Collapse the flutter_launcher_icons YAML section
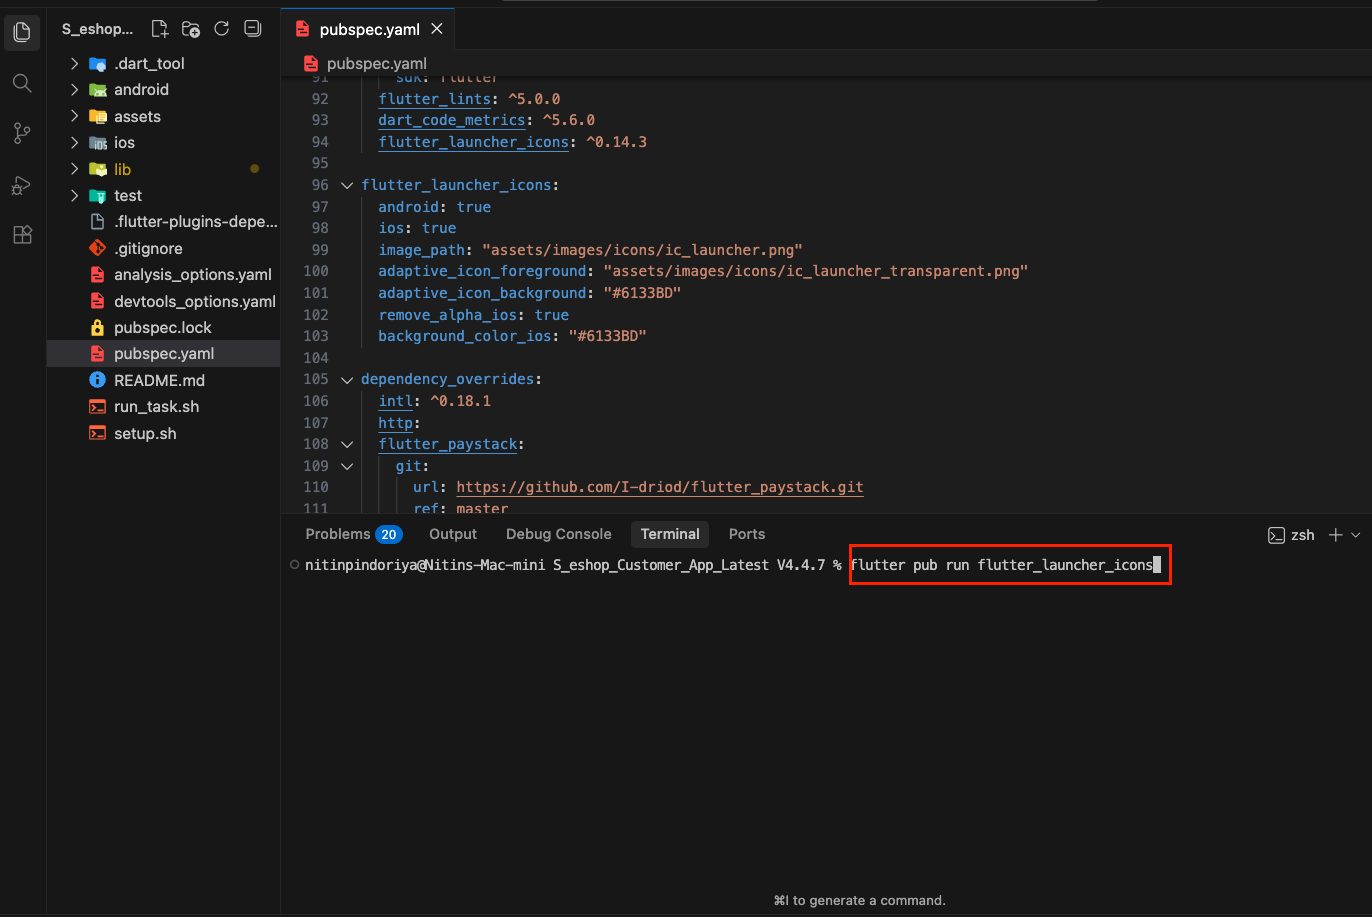 point(347,186)
